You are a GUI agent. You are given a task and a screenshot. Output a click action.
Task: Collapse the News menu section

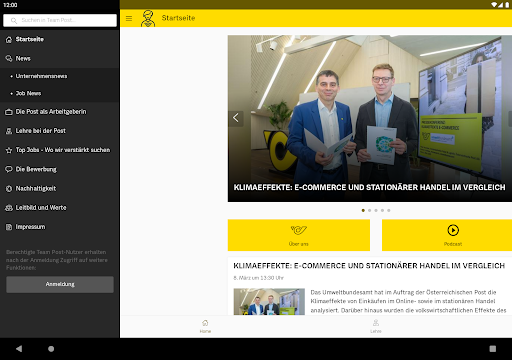tap(60, 59)
